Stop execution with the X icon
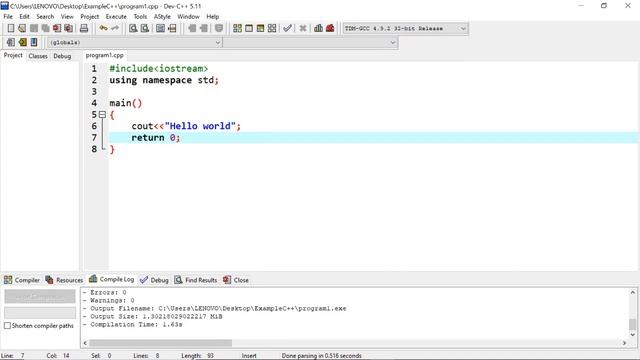This screenshot has height=360, width=640. point(303,28)
